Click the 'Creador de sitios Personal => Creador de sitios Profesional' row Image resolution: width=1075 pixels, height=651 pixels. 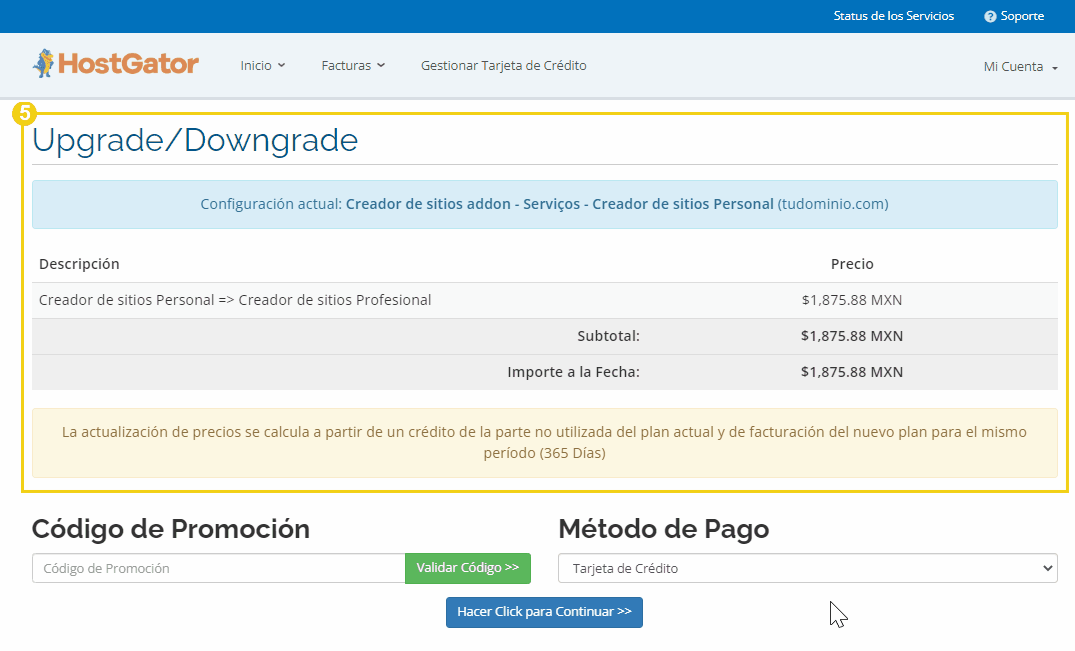click(544, 300)
